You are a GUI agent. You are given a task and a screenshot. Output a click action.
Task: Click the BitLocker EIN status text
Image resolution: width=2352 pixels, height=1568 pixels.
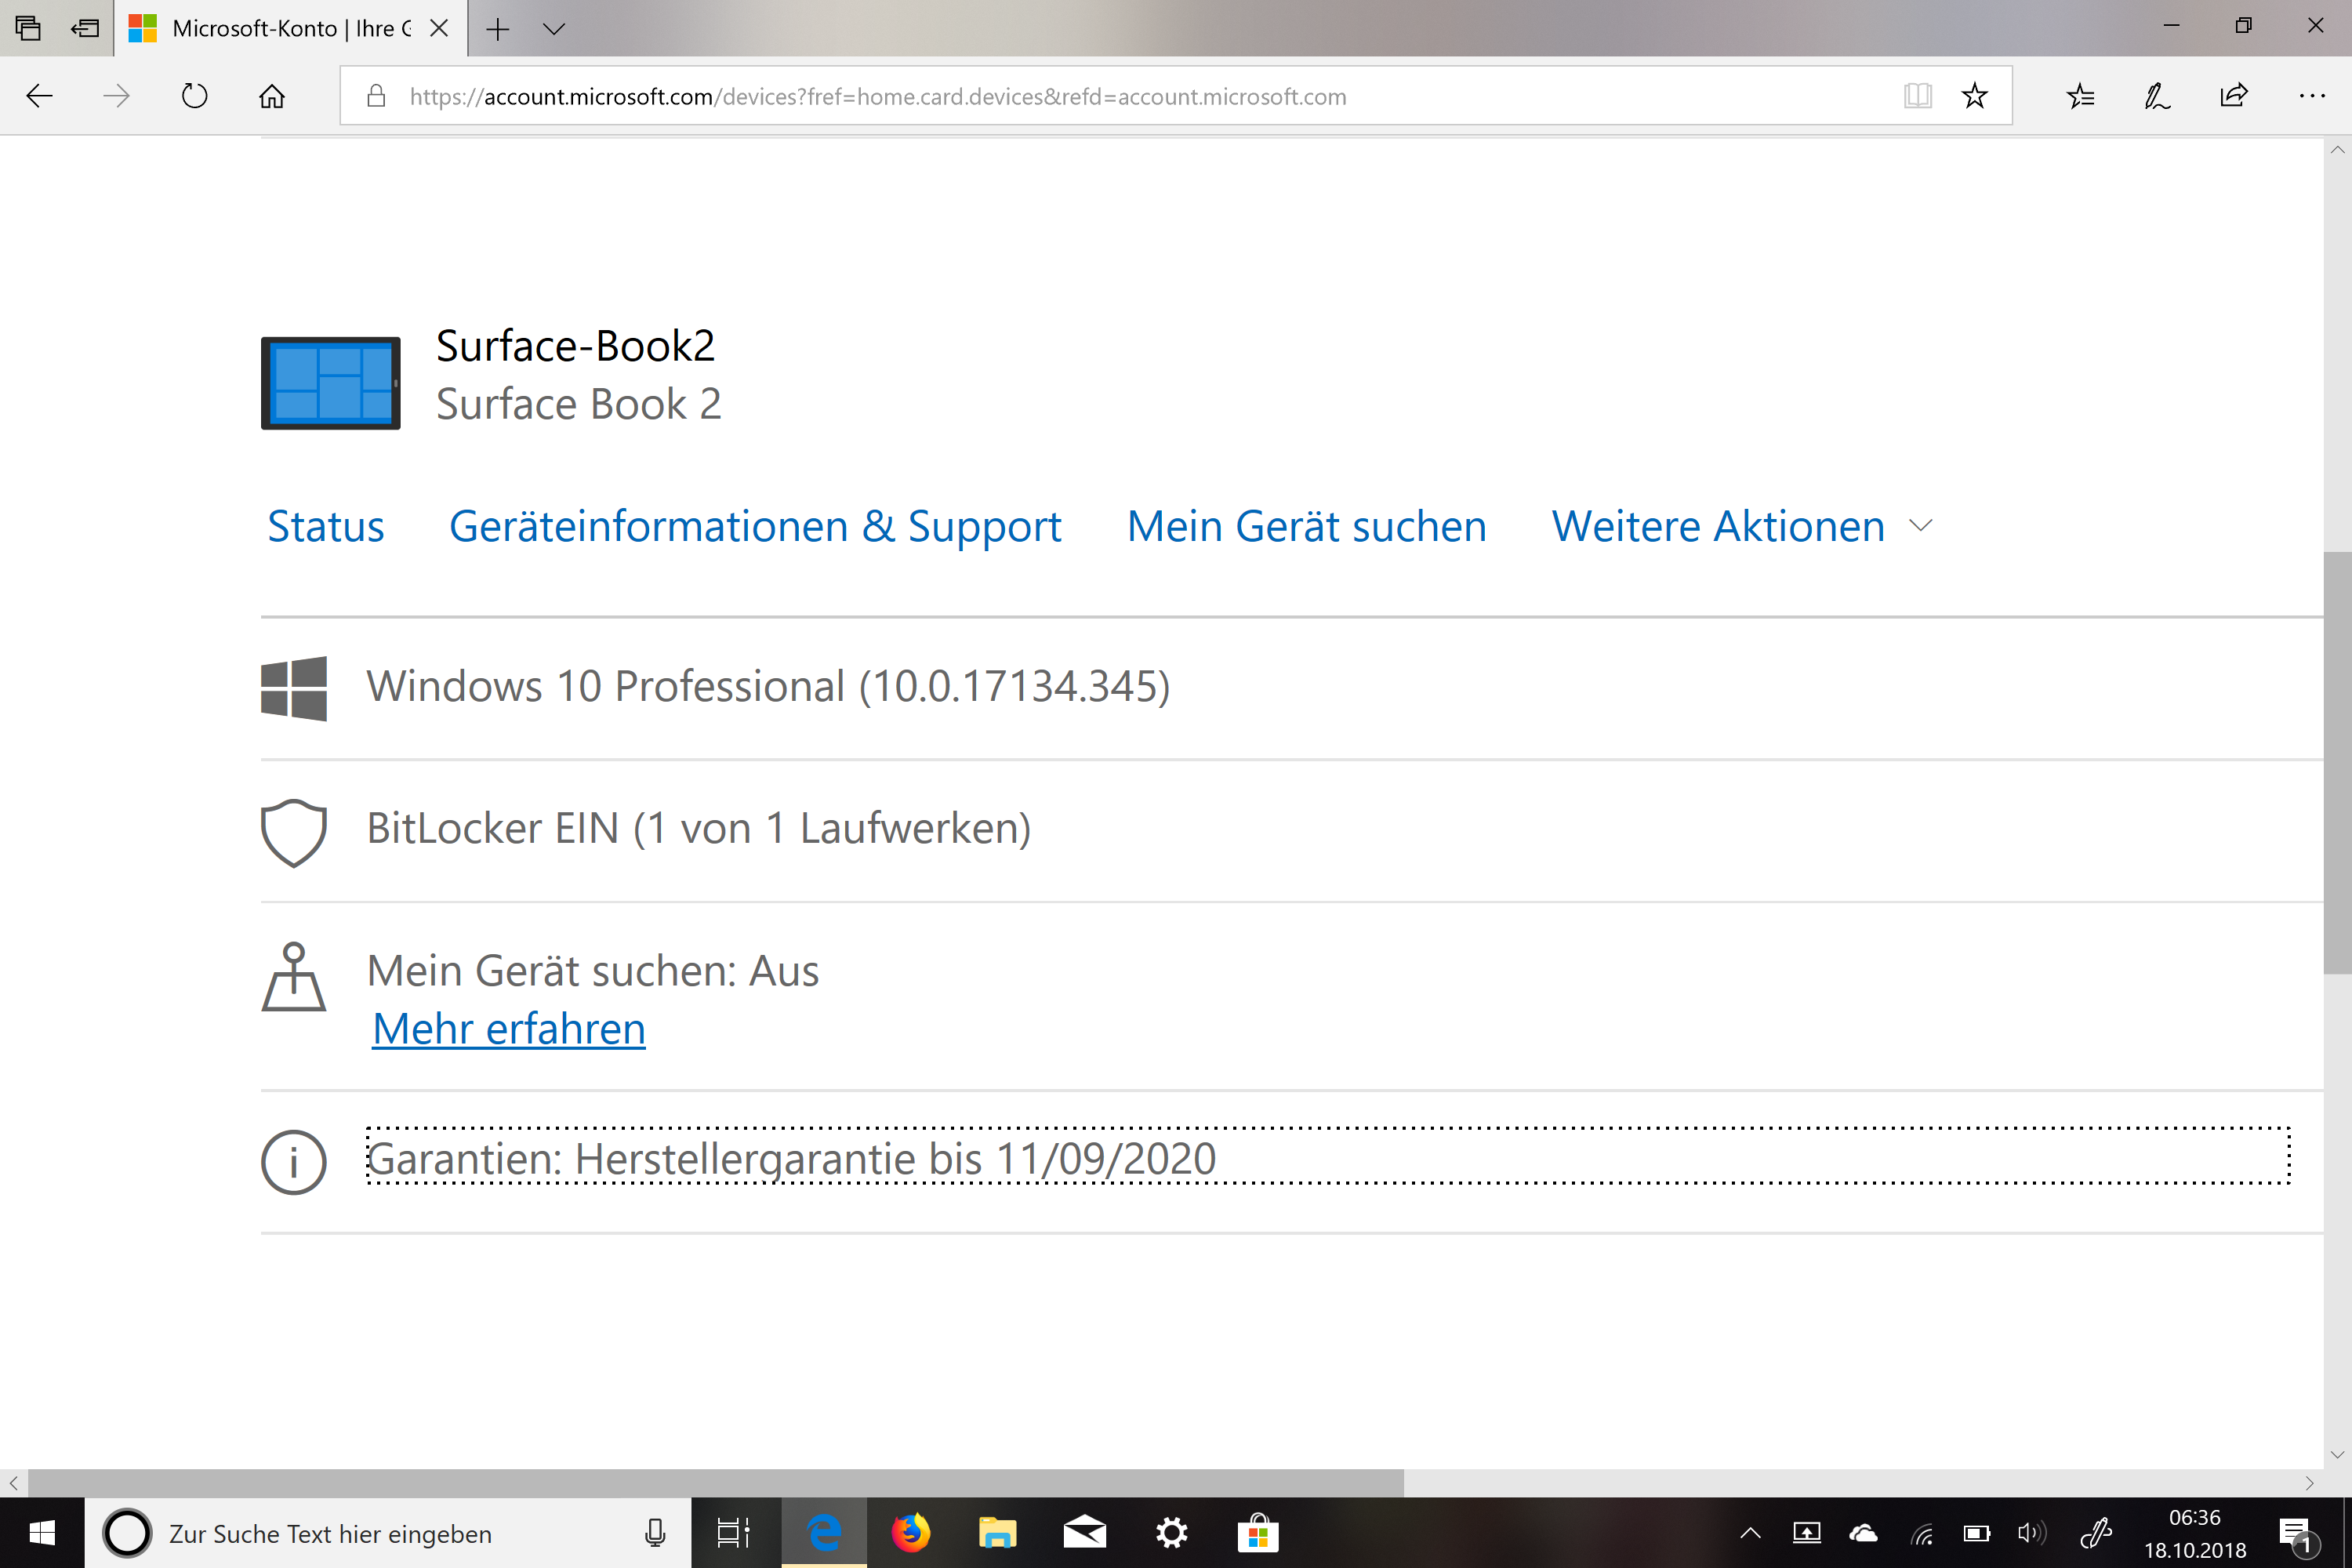pos(699,829)
